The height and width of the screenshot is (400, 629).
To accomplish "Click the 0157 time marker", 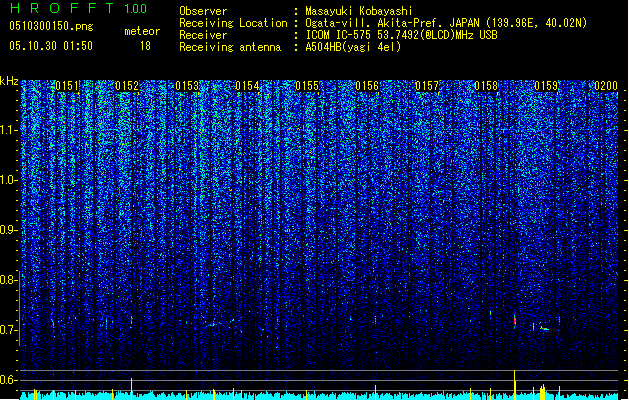I will point(427,86).
